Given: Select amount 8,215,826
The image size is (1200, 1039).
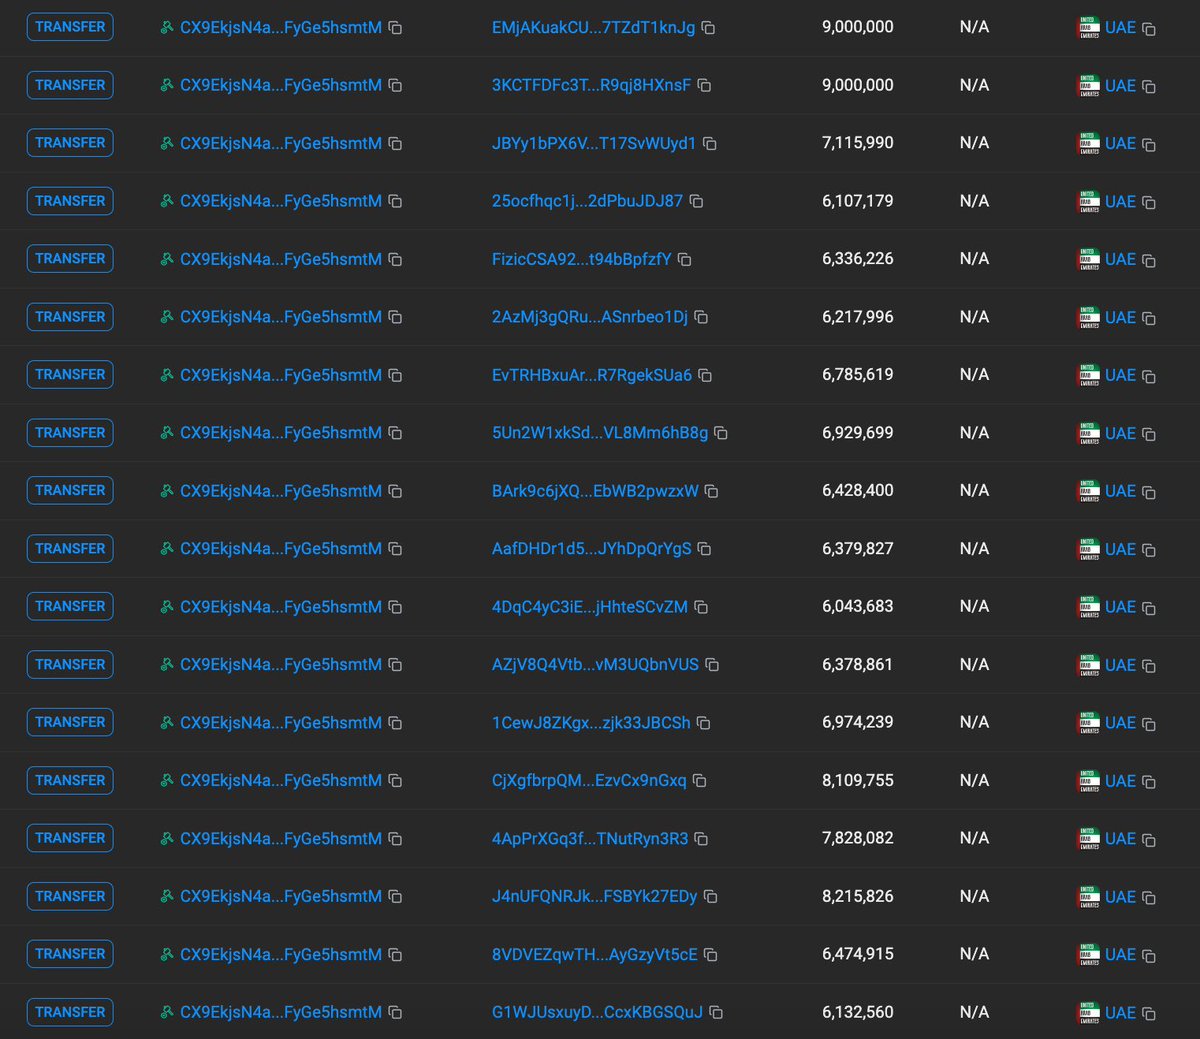Looking at the screenshot, I should pos(858,896).
